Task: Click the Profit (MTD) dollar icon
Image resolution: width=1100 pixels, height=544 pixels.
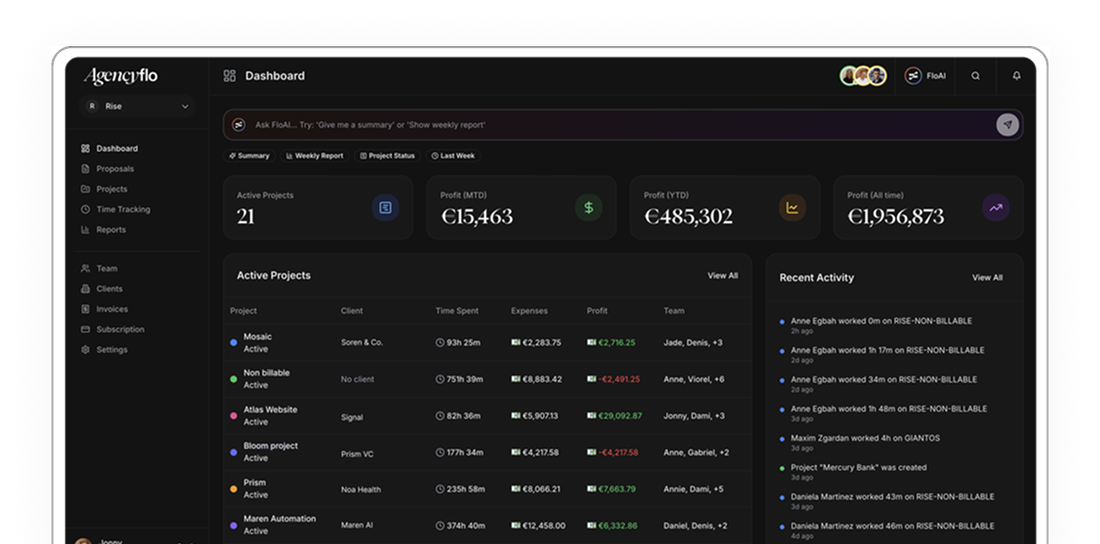Action: (589, 208)
